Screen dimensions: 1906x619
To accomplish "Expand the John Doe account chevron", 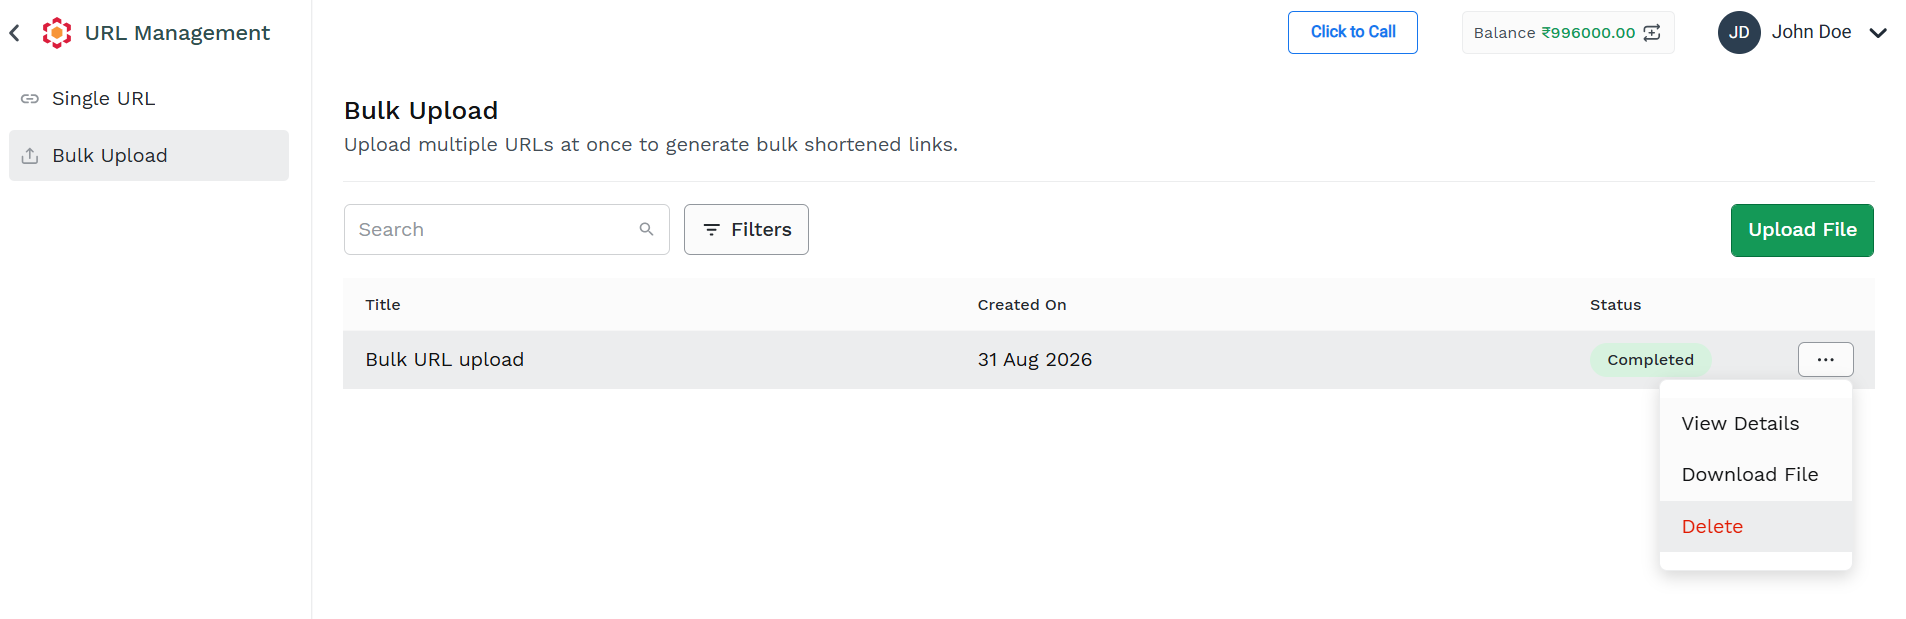I will pyautogui.click(x=1878, y=33).
